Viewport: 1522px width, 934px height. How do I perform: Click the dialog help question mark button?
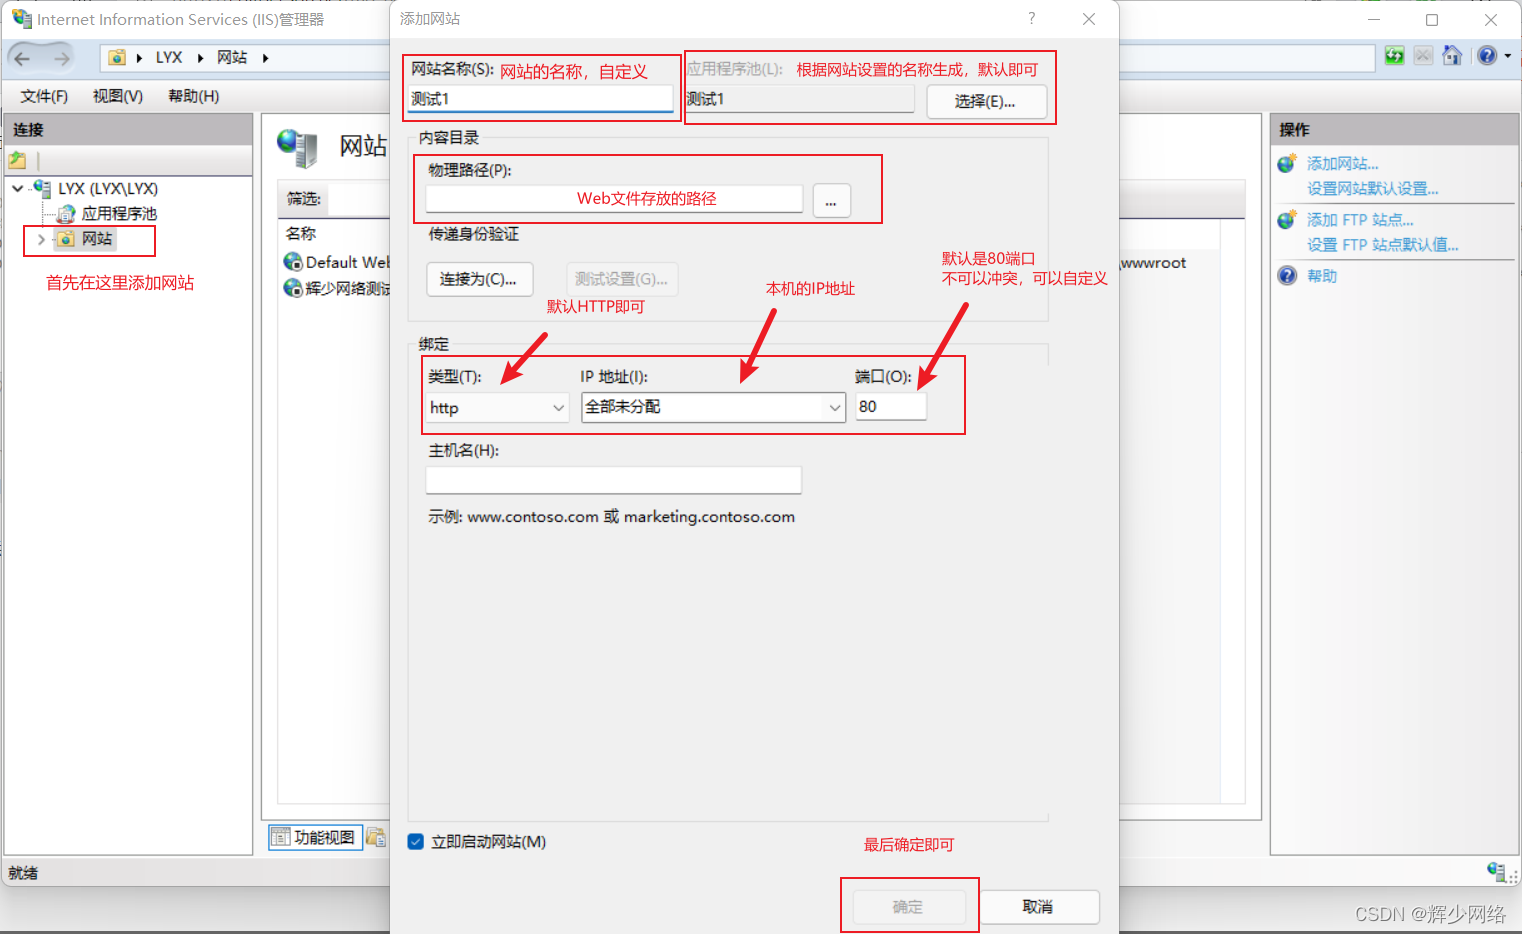[x=1031, y=18]
